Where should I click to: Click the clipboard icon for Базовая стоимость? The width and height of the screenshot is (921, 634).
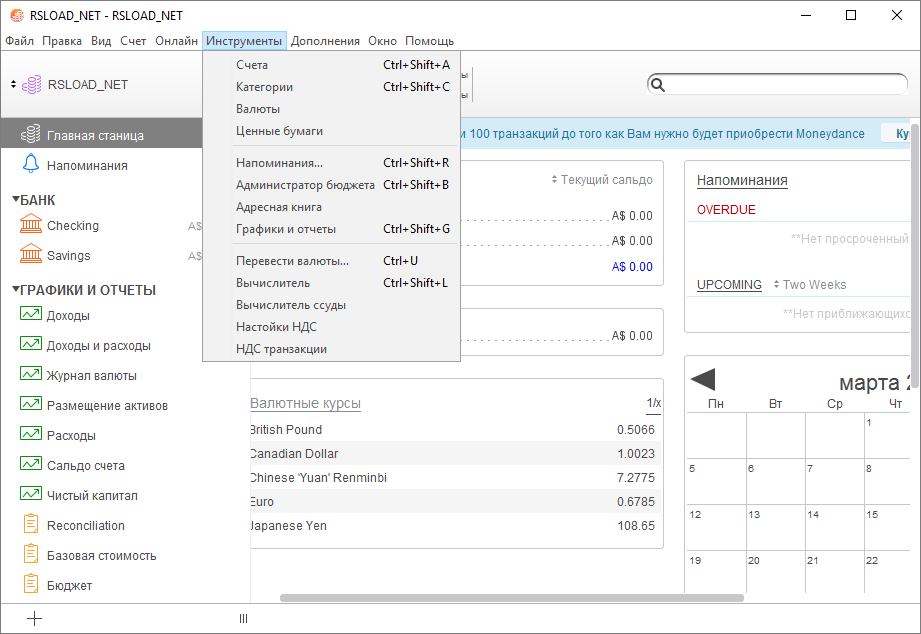[x=31, y=554]
